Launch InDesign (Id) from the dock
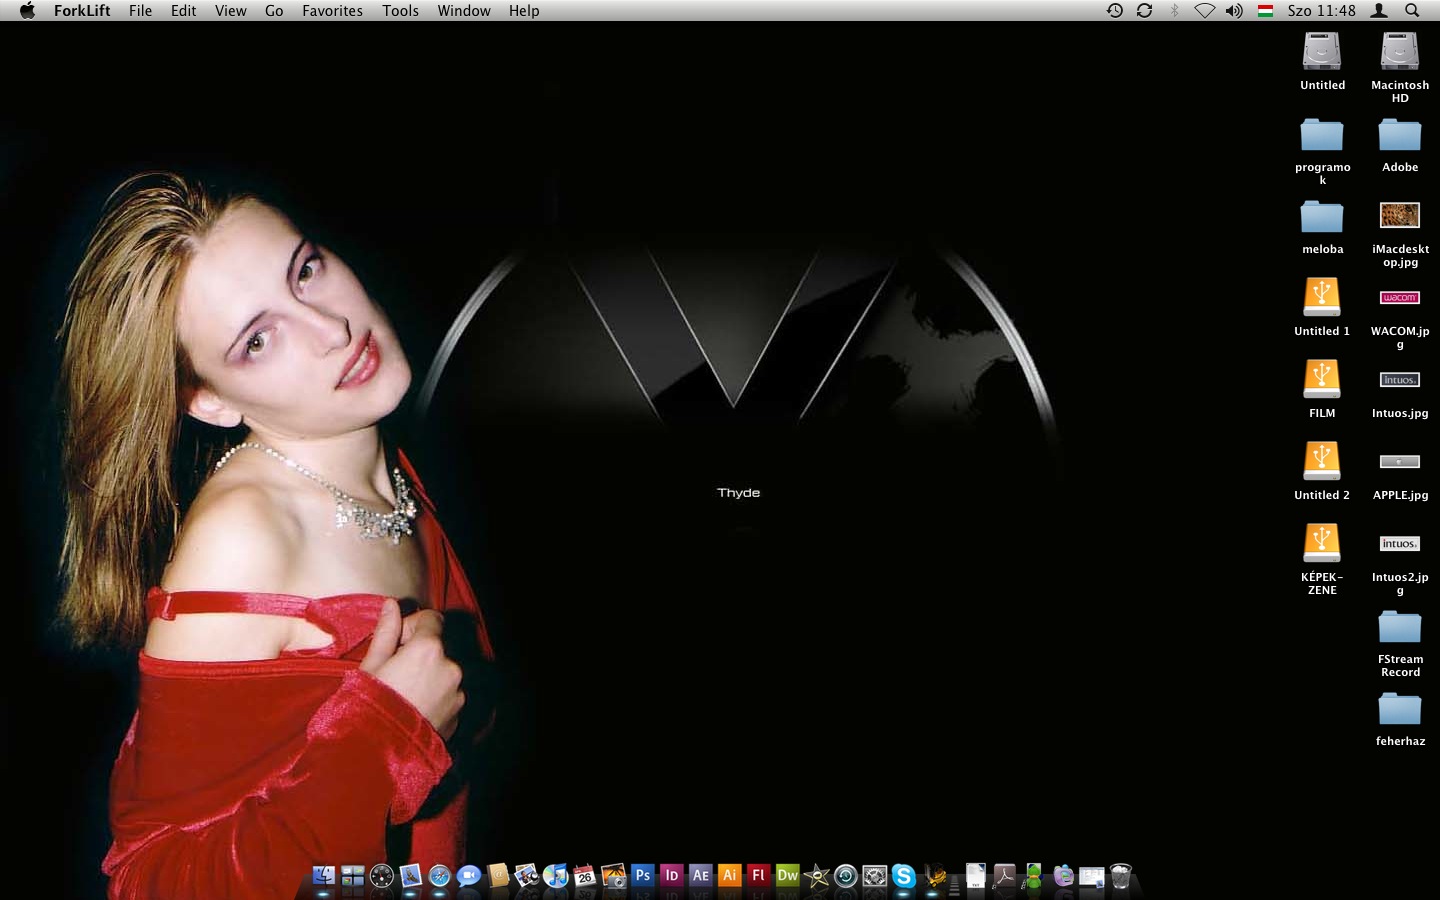 tap(672, 876)
